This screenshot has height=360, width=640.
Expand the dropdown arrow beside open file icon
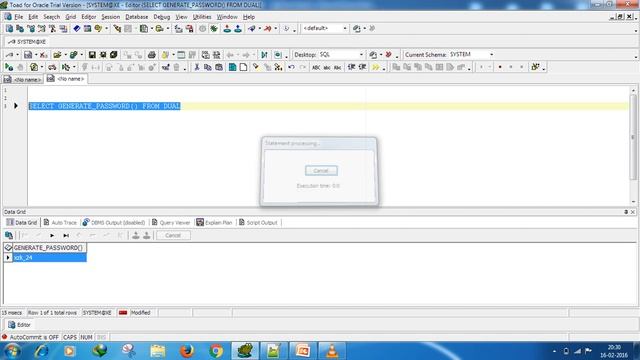pyautogui.click(x=65, y=55)
